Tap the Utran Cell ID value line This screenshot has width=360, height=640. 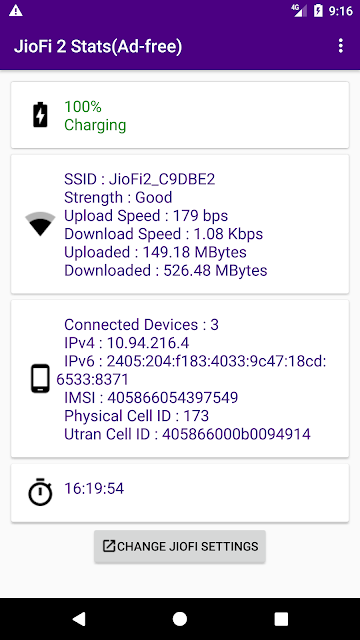pyautogui.click(x=187, y=434)
